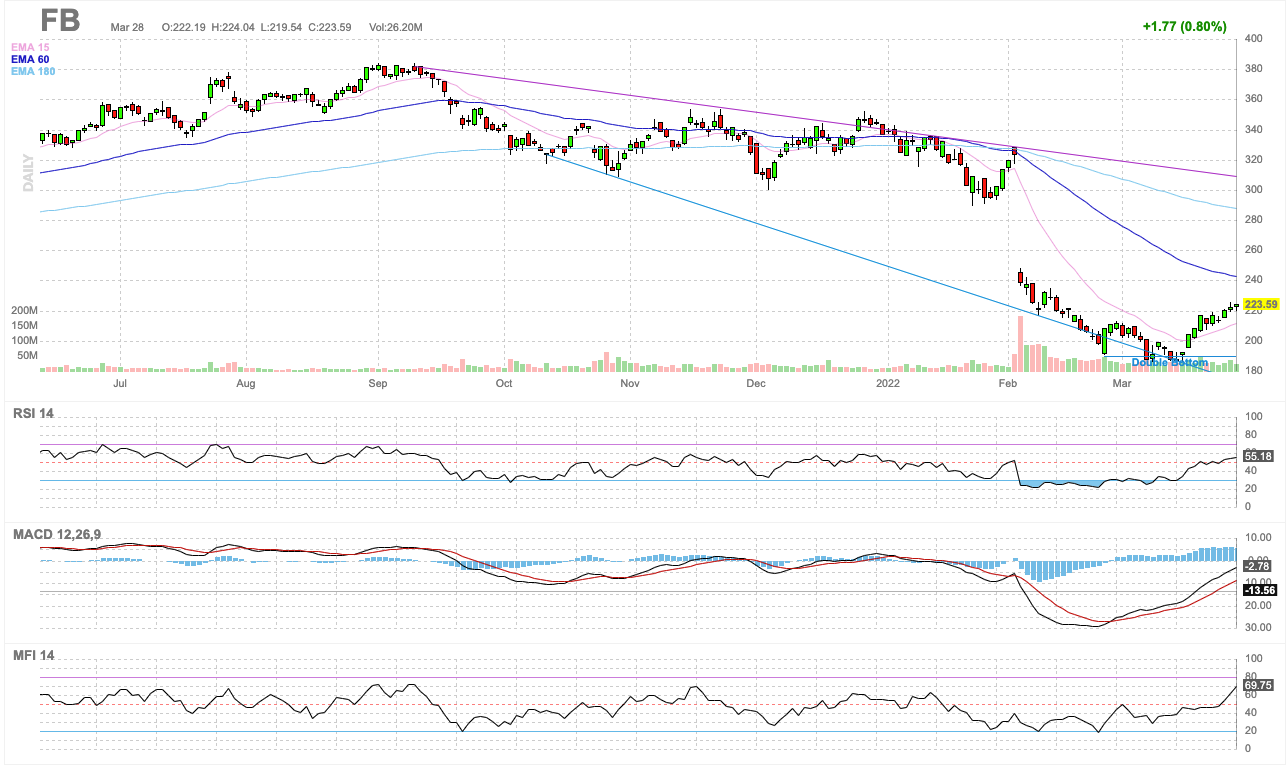Image resolution: width=1286 pixels, height=765 pixels.
Task: Click the 10.00 MACD axis label
Action: pos(1258,538)
